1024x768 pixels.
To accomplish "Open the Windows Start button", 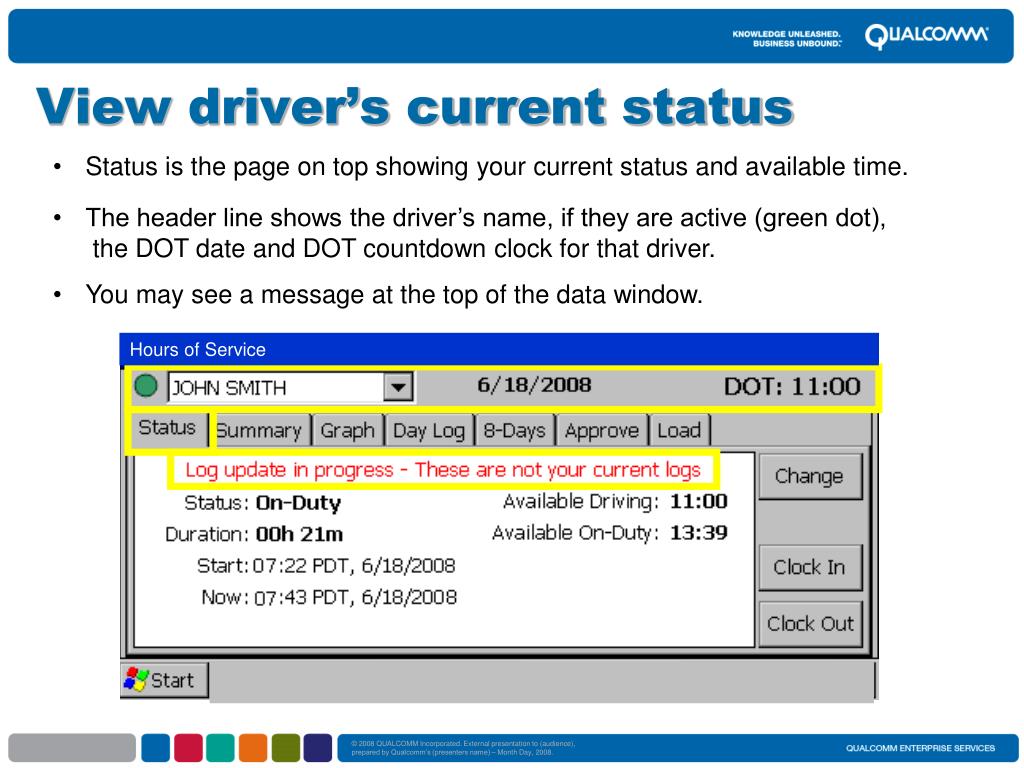I will pyautogui.click(x=165, y=680).
